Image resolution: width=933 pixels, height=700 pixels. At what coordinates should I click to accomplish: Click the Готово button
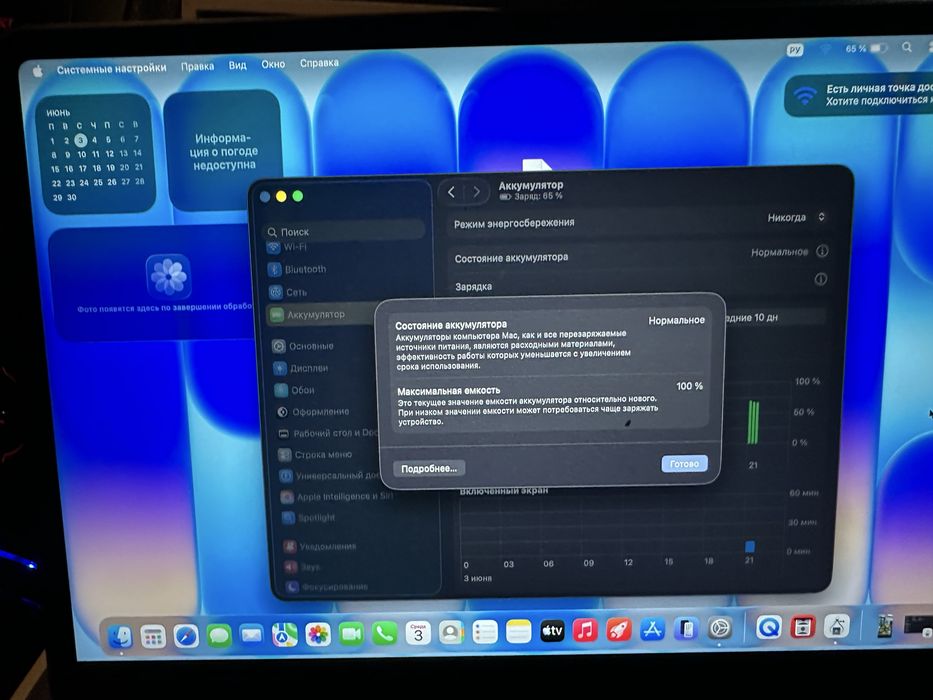(x=684, y=464)
